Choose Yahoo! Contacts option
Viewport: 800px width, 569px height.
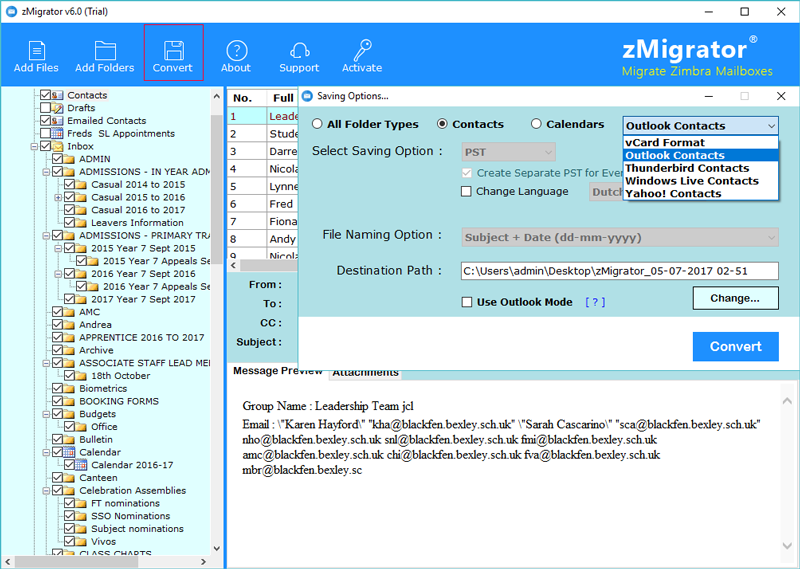(x=701, y=193)
